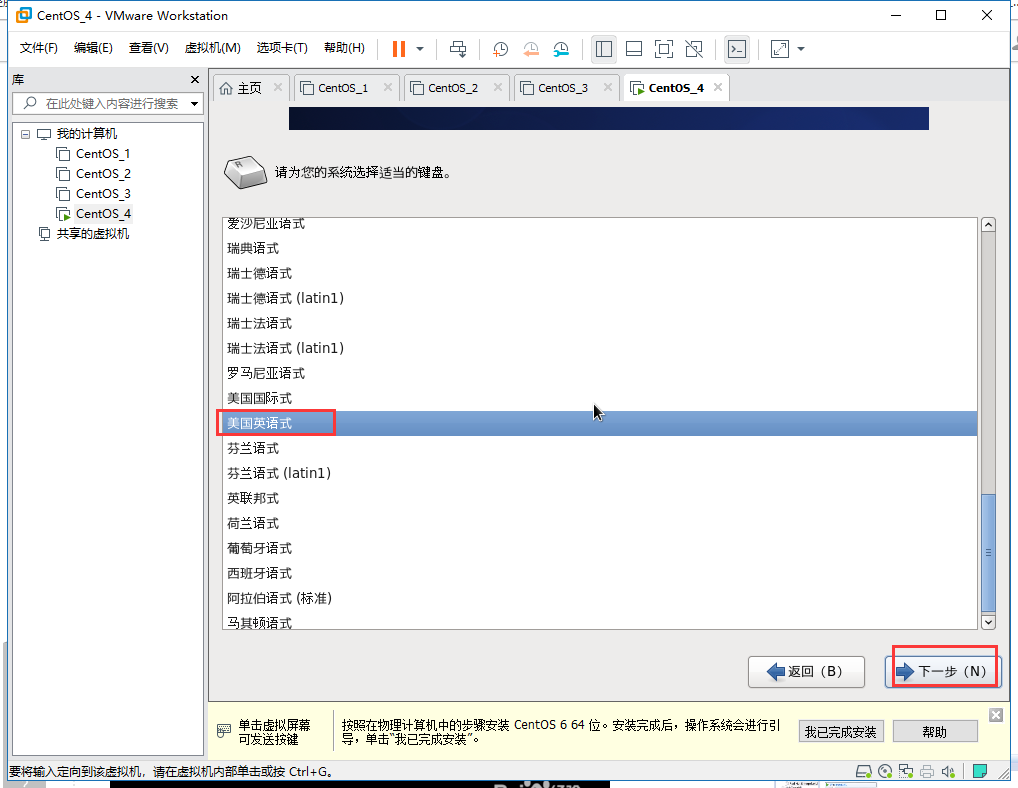Image resolution: width=1018 pixels, height=788 pixels.
Task: Select 美国英语式 keyboard layout
Action: point(599,423)
